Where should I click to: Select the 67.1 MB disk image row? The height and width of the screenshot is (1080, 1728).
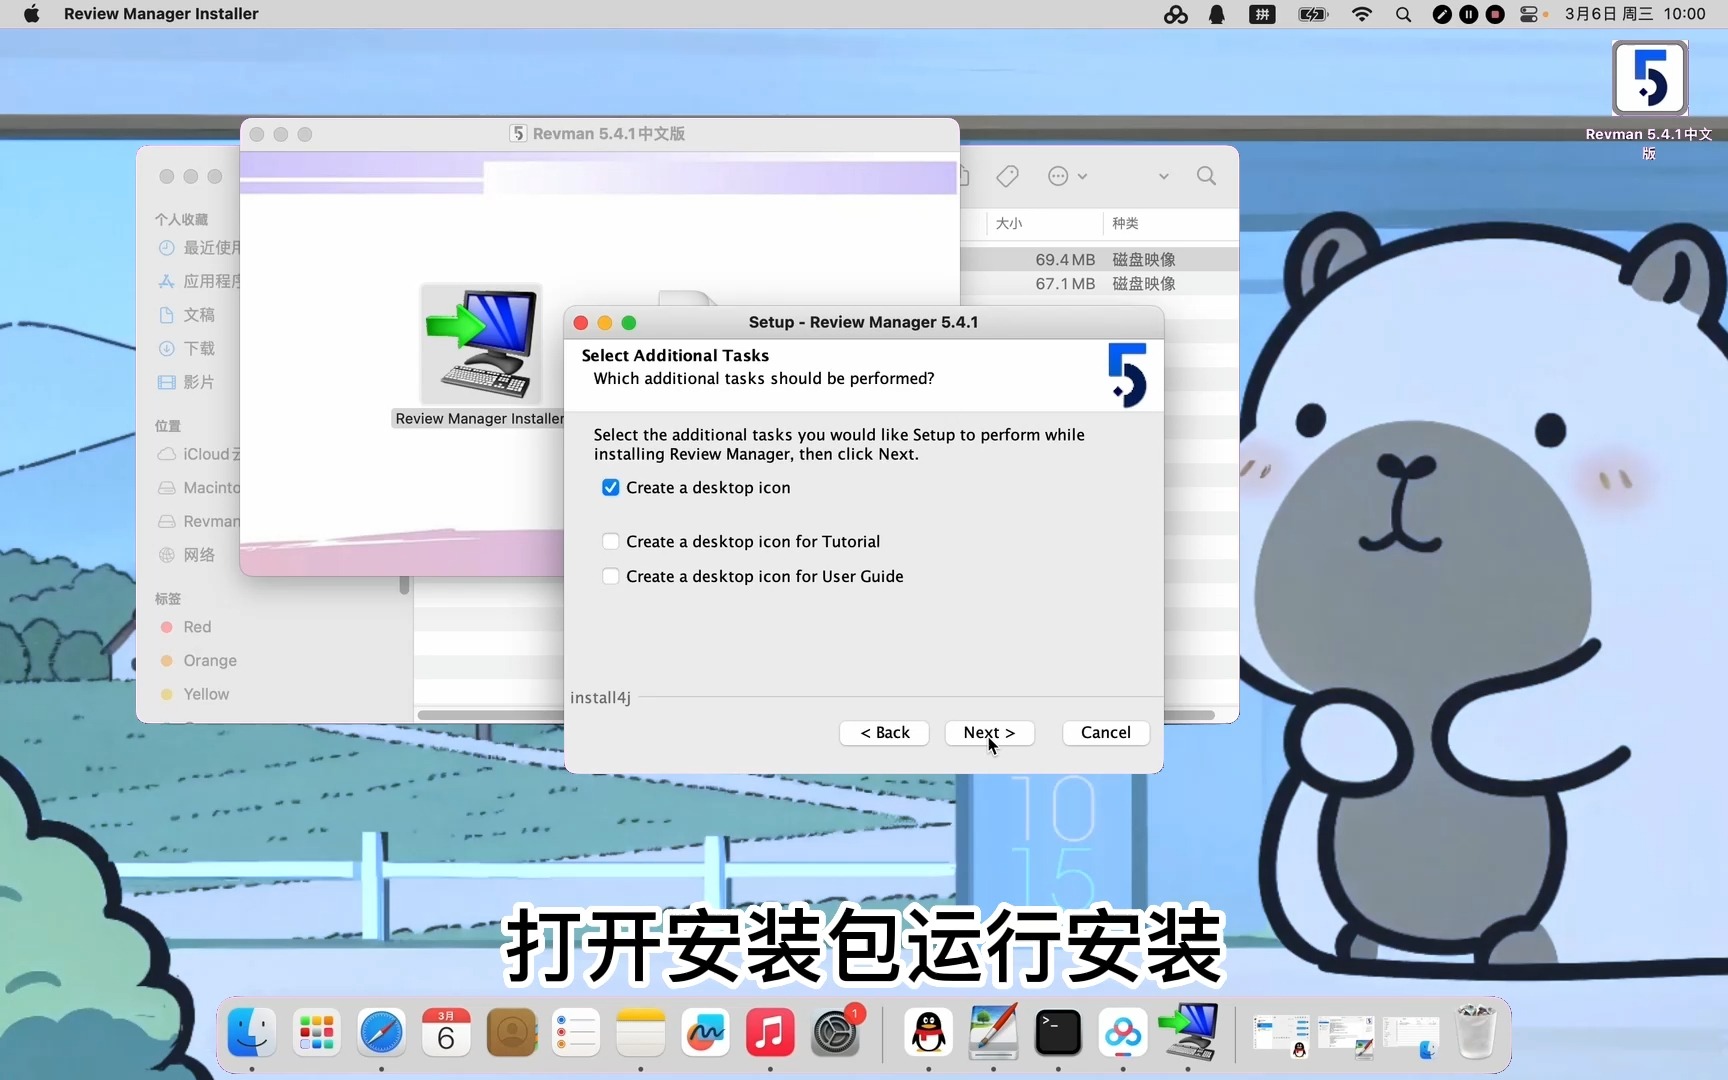tap(1100, 284)
